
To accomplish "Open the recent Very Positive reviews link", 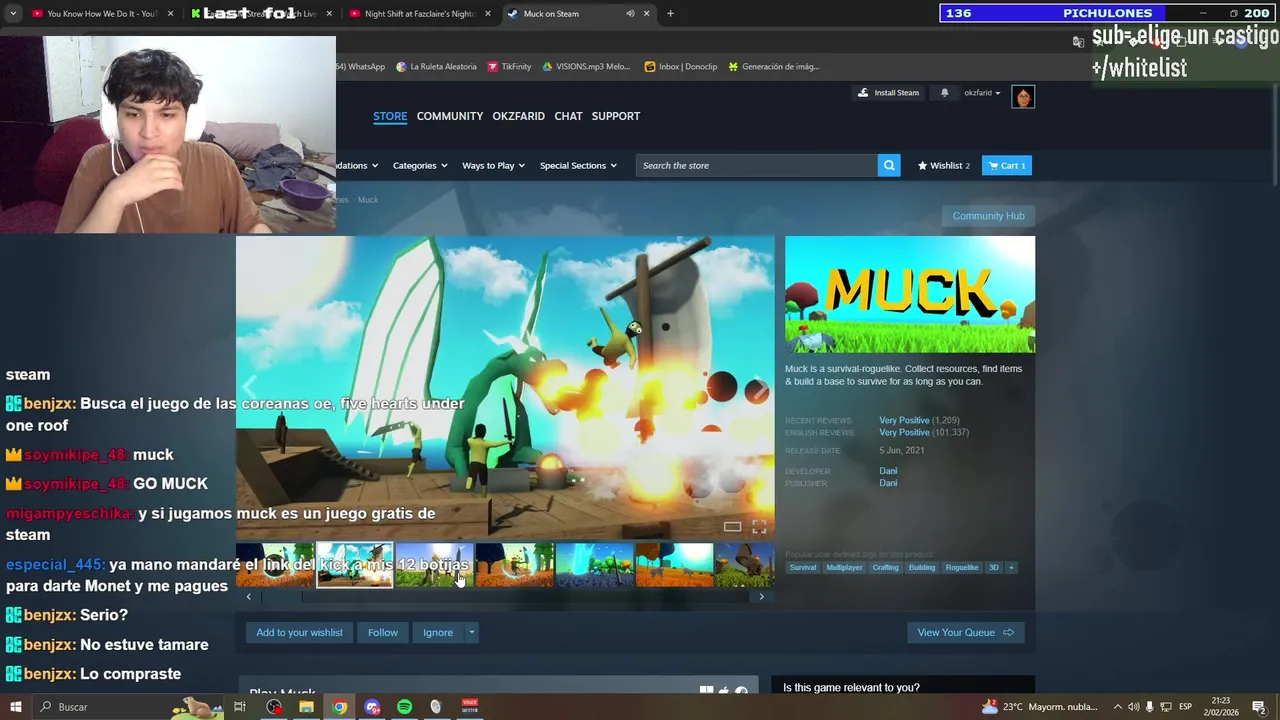I will (x=904, y=420).
